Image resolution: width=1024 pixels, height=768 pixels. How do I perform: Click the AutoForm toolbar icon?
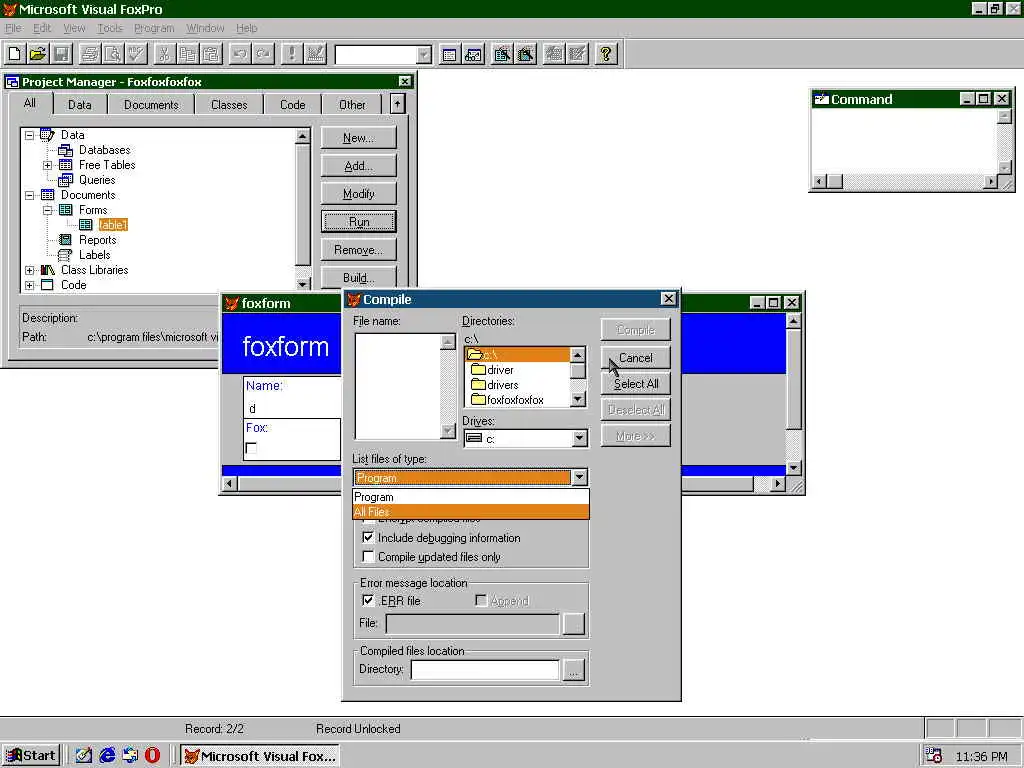coord(554,54)
